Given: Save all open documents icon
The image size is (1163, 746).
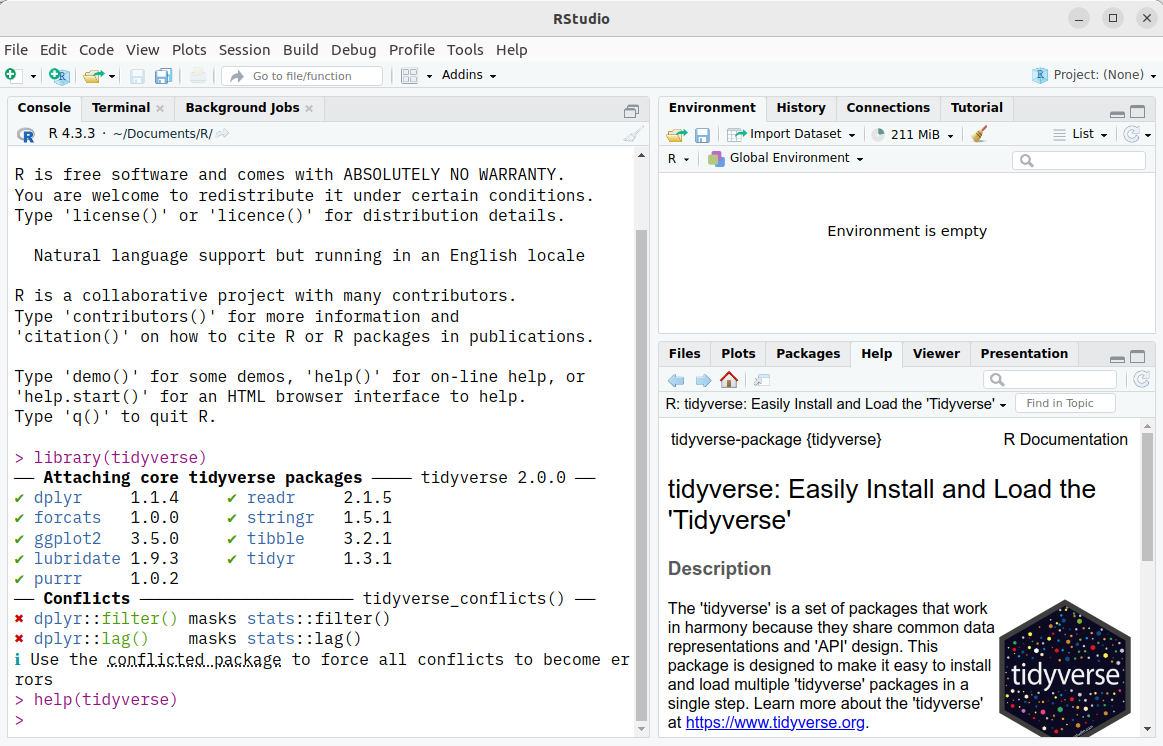Looking at the screenshot, I should 163,76.
